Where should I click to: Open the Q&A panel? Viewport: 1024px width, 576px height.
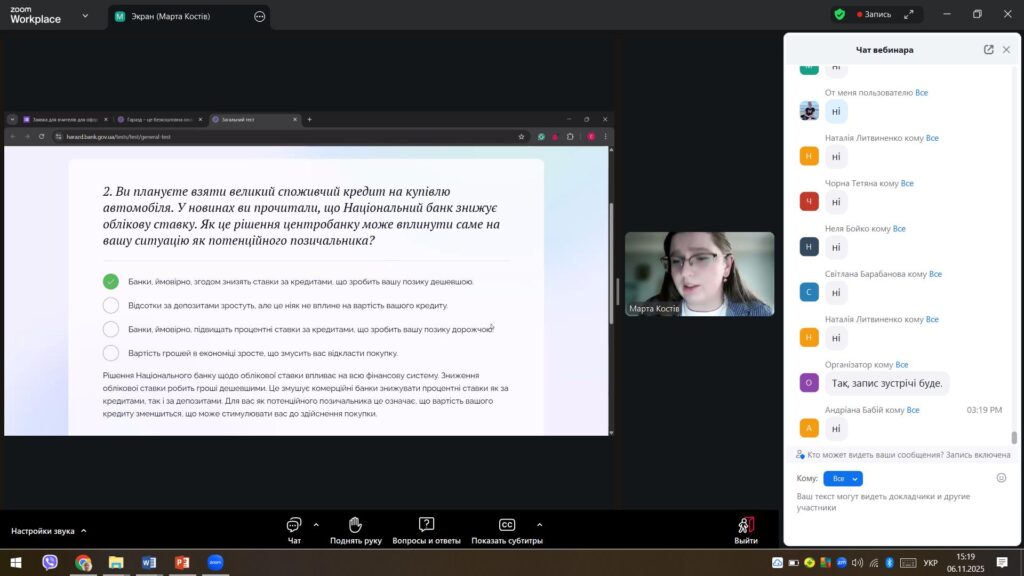[426, 525]
